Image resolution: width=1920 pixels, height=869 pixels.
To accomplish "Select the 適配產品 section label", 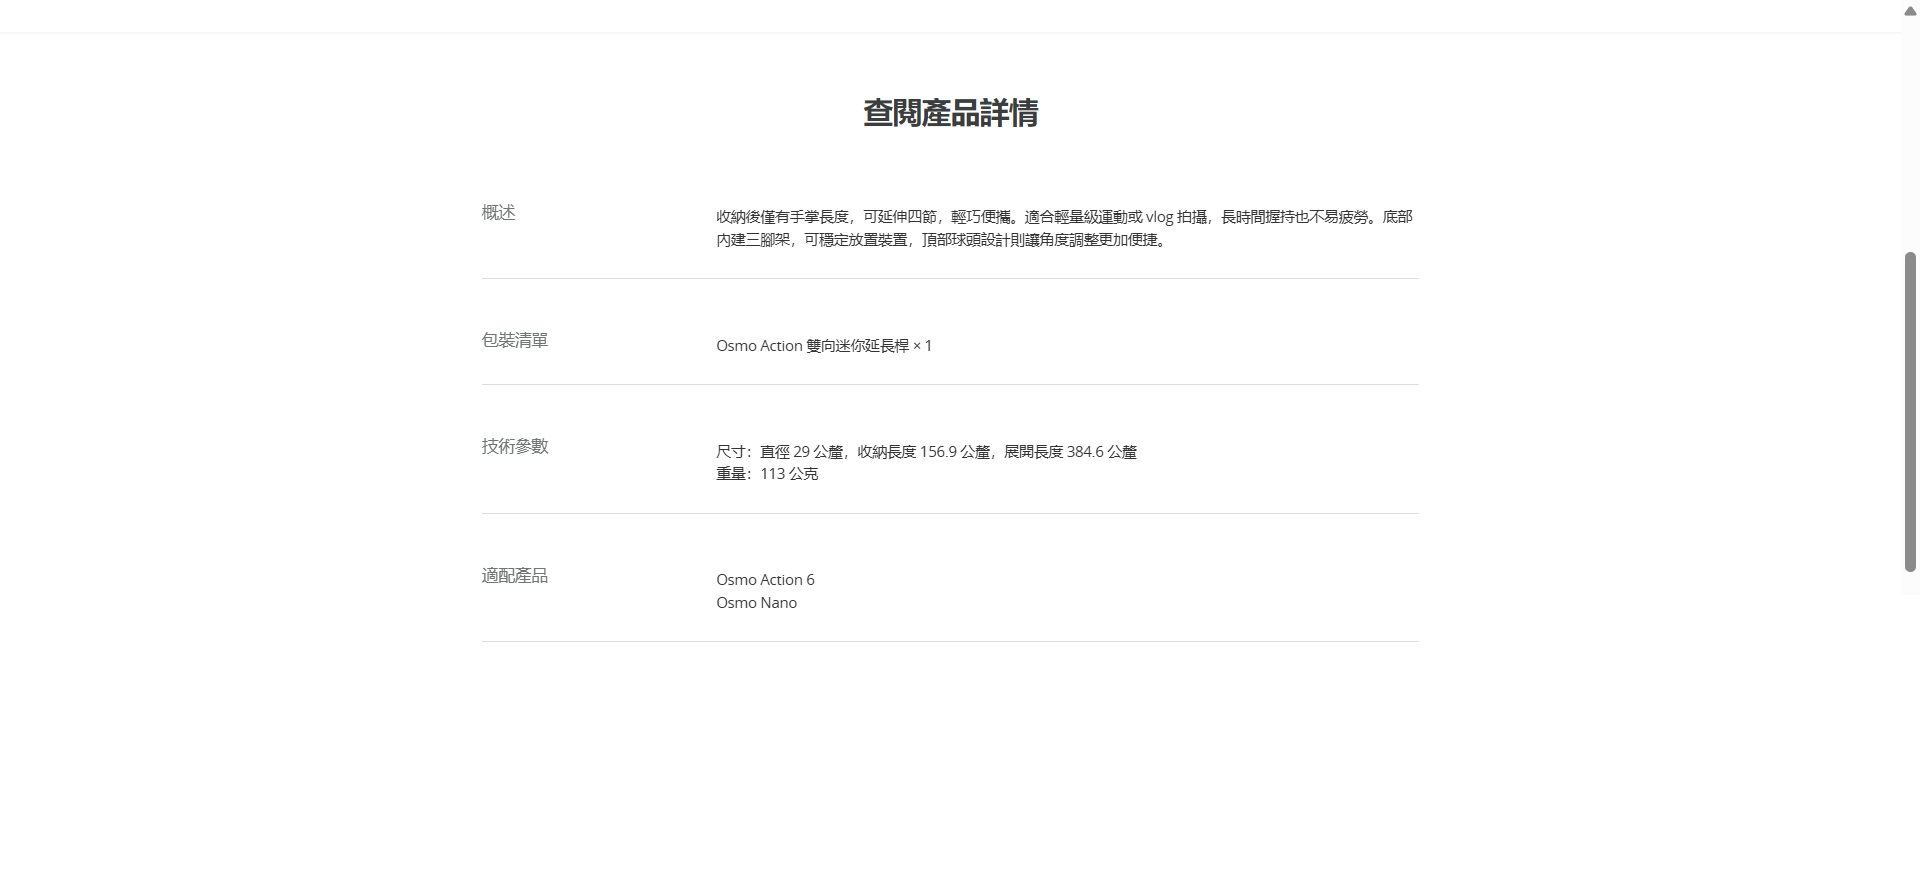I will click(x=514, y=575).
